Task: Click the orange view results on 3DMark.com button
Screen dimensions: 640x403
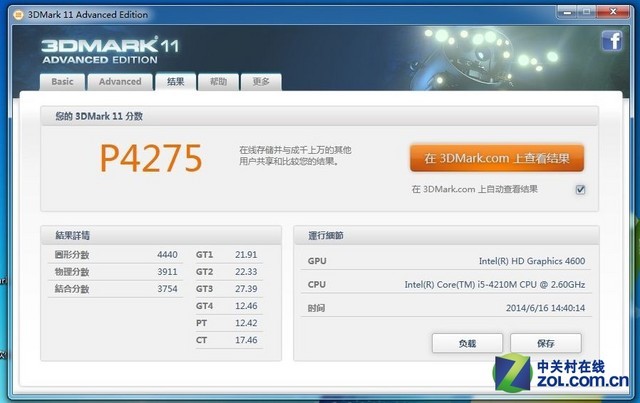Action: [497, 158]
